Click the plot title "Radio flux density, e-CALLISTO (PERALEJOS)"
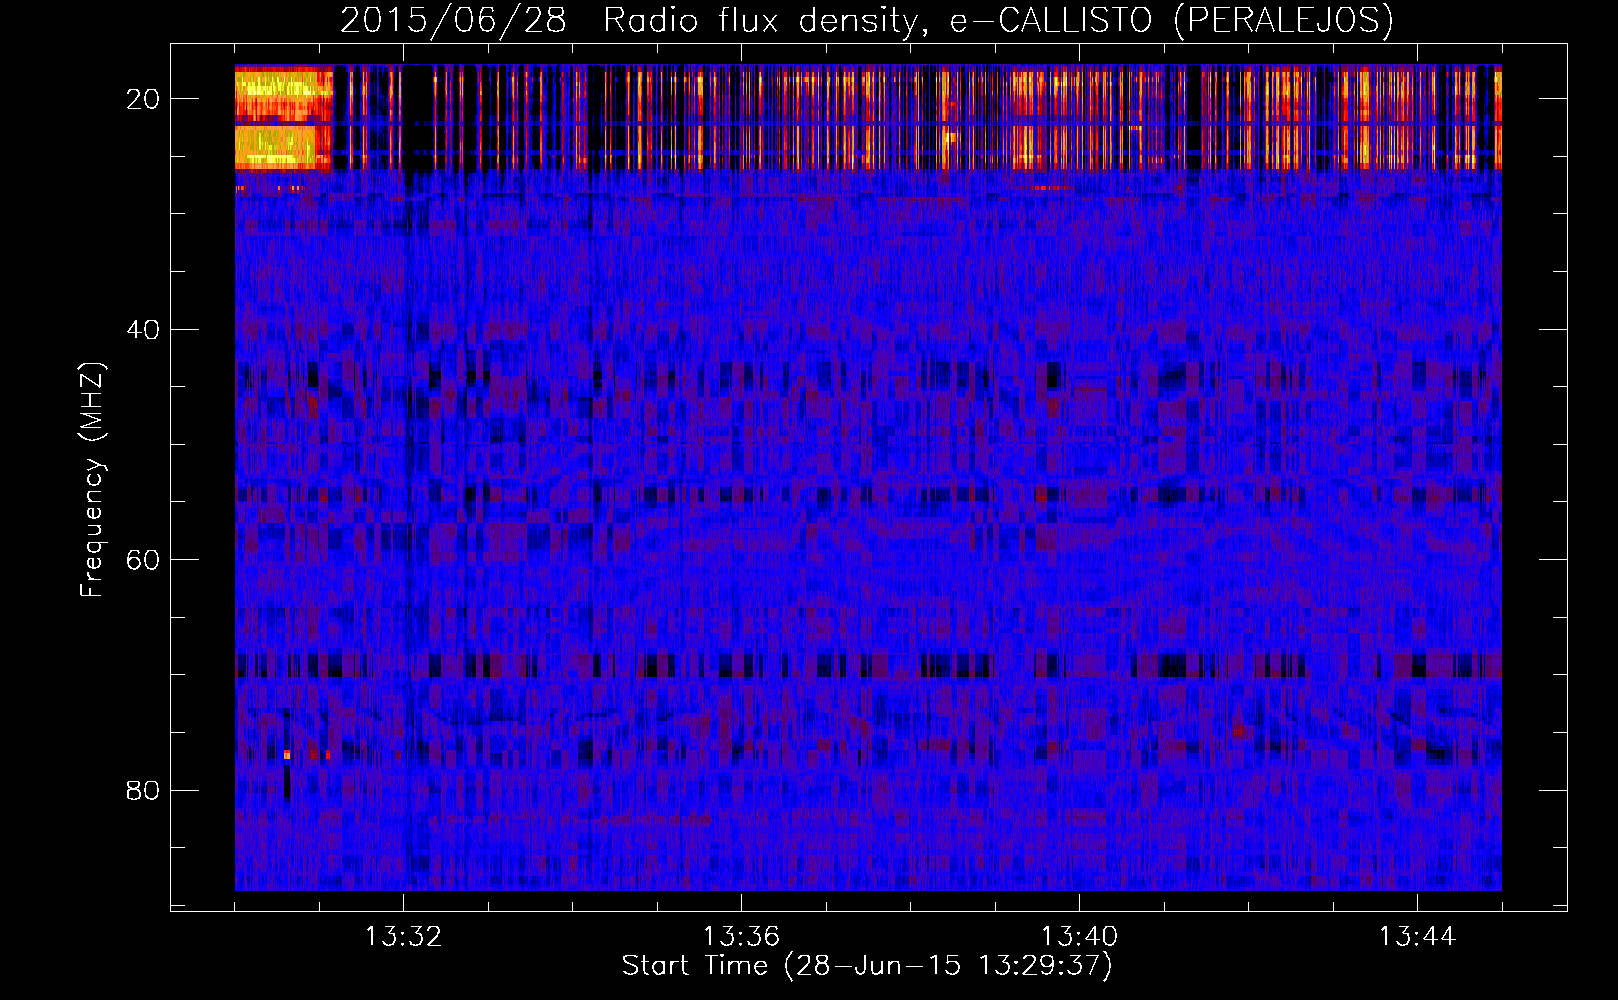Image resolution: width=1618 pixels, height=1000 pixels. (x=998, y=21)
